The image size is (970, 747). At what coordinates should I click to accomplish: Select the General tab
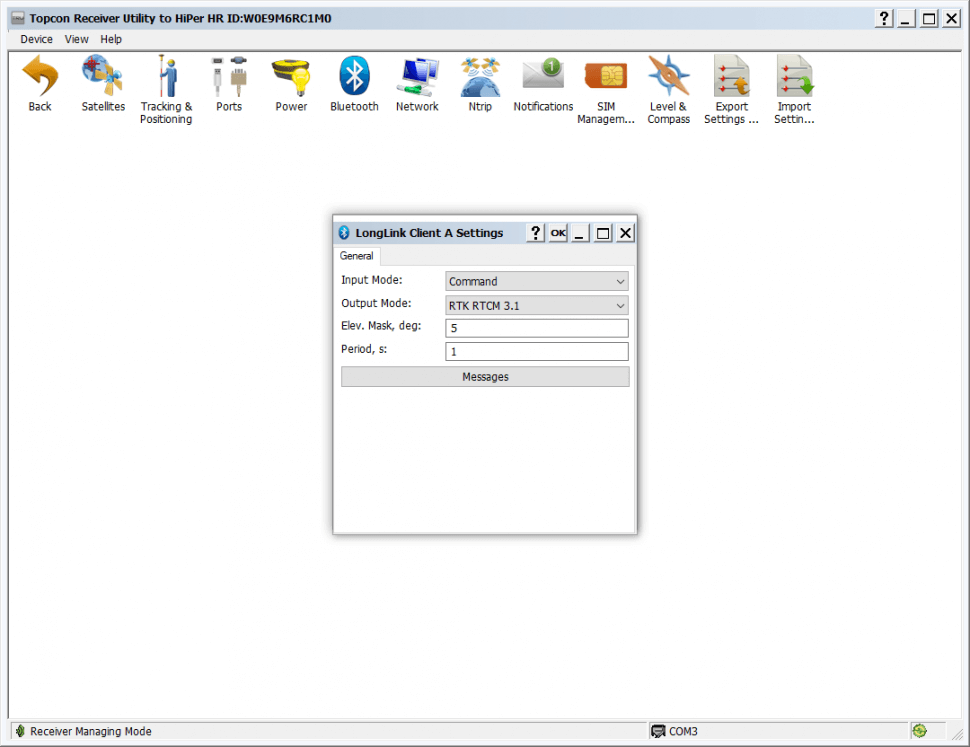(357, 256)
